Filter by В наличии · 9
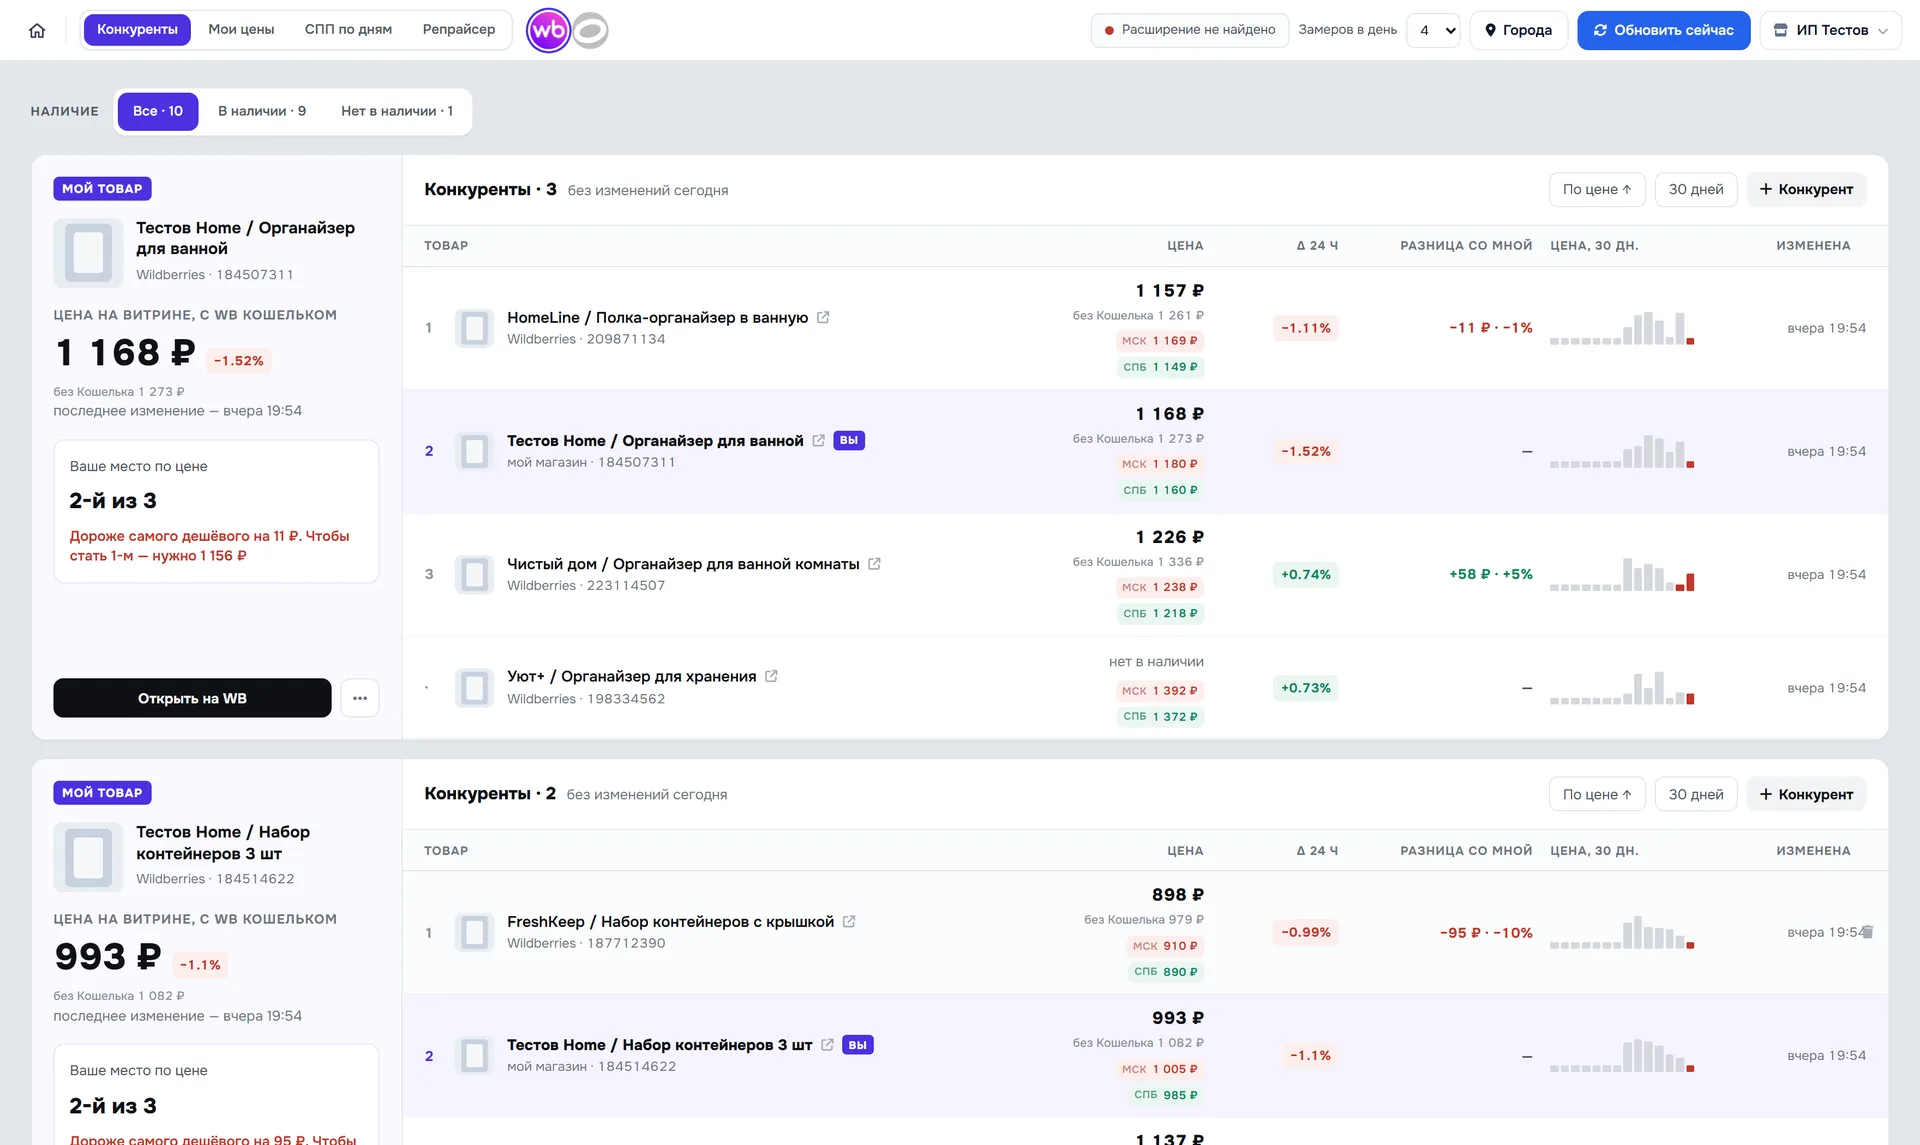The width and height of the screenshot is (1920, 1145). 262,111
